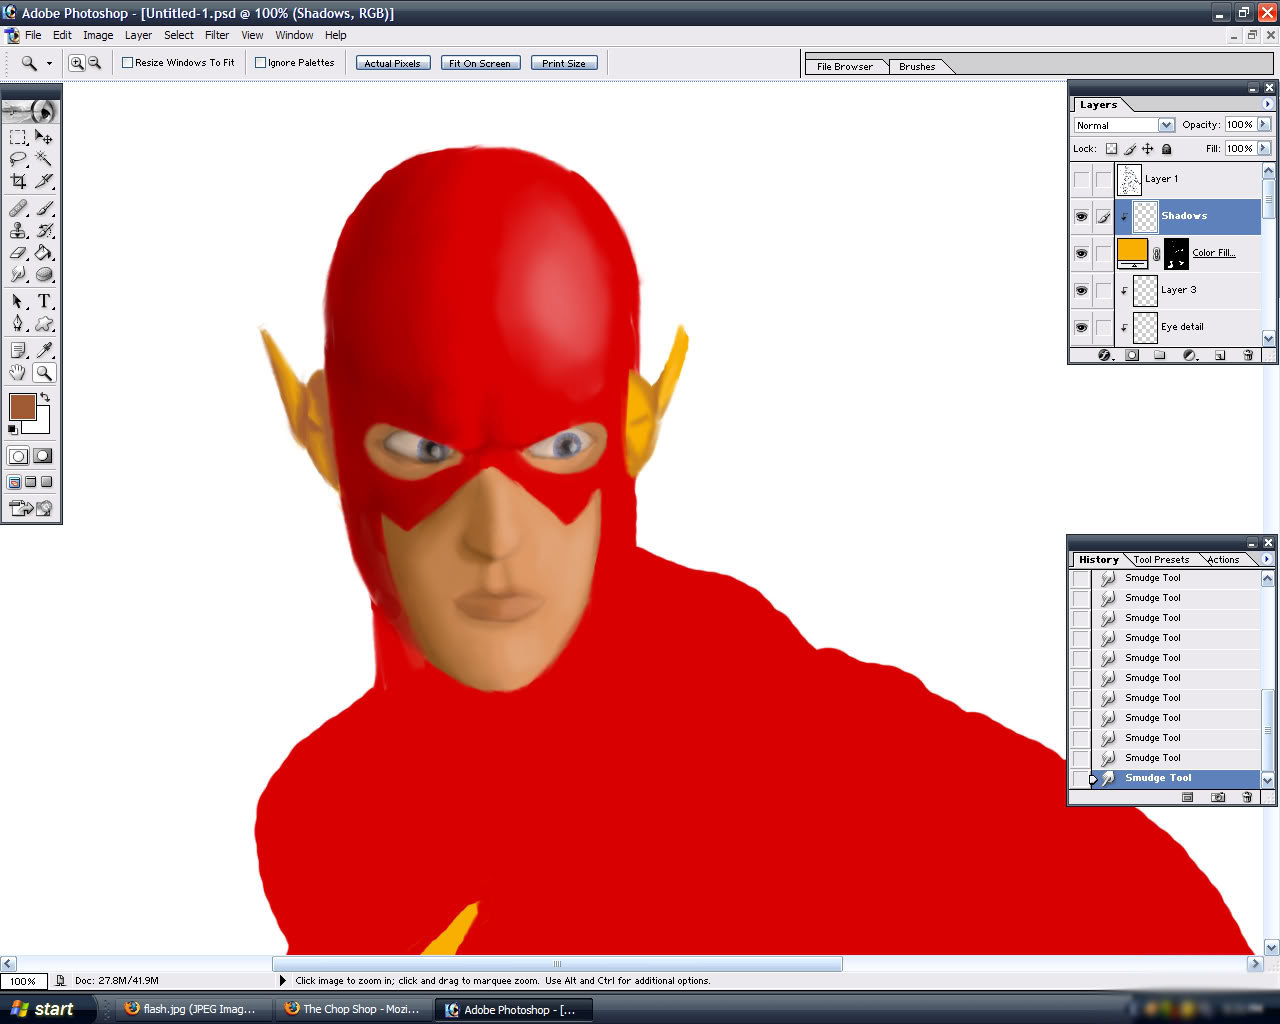Click the zoom in magnifier option
The width and height of the screenshot is (1280, 1024).
(x=76, y=63)
